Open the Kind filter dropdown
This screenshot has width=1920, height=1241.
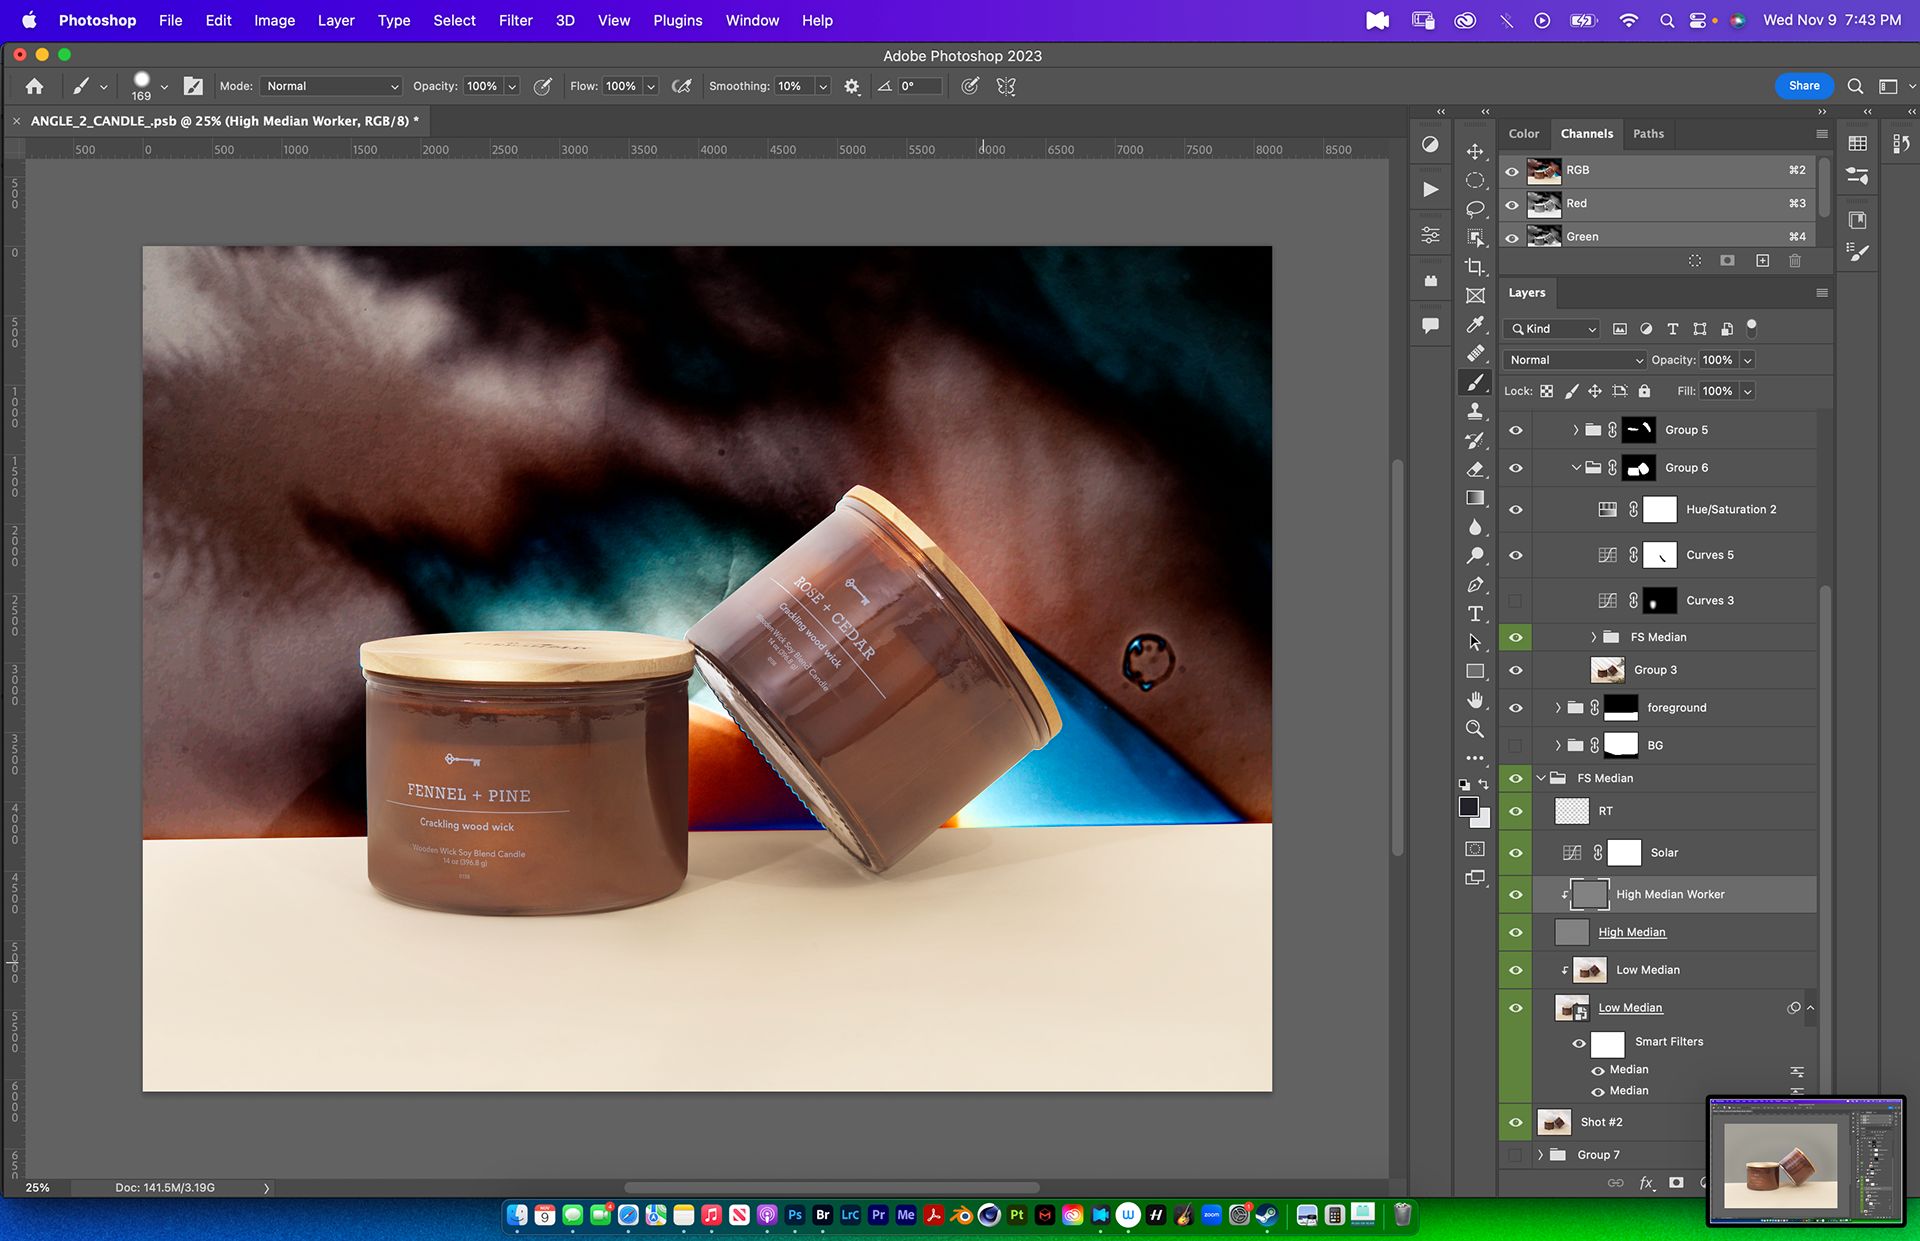point(1552,329)
